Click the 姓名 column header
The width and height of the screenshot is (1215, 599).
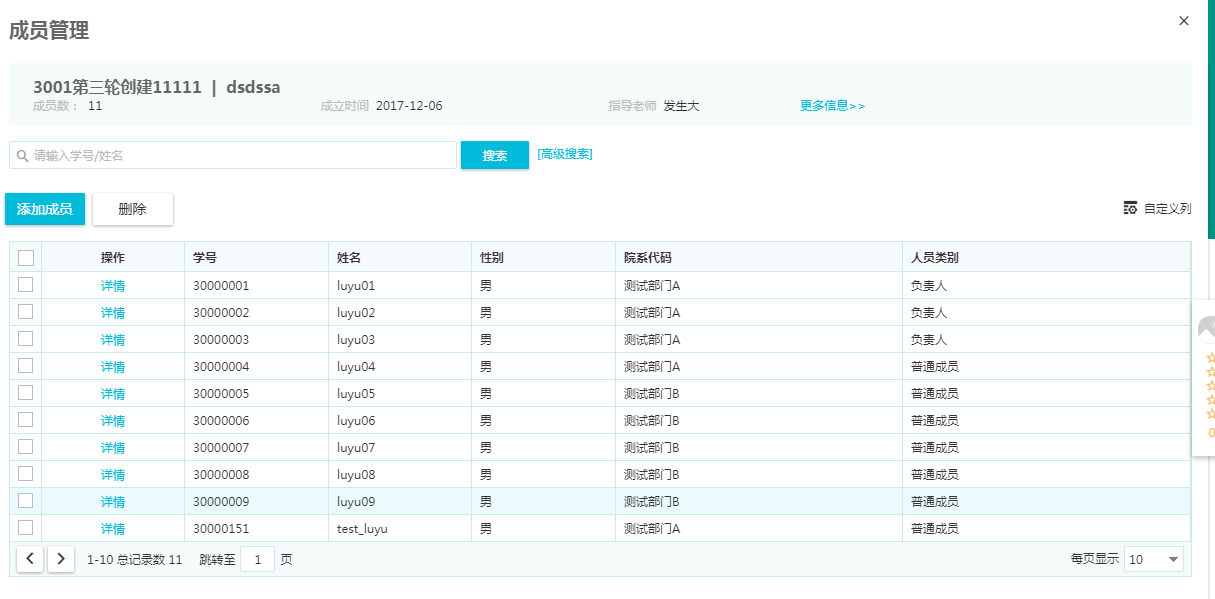[x=400, y=257]
